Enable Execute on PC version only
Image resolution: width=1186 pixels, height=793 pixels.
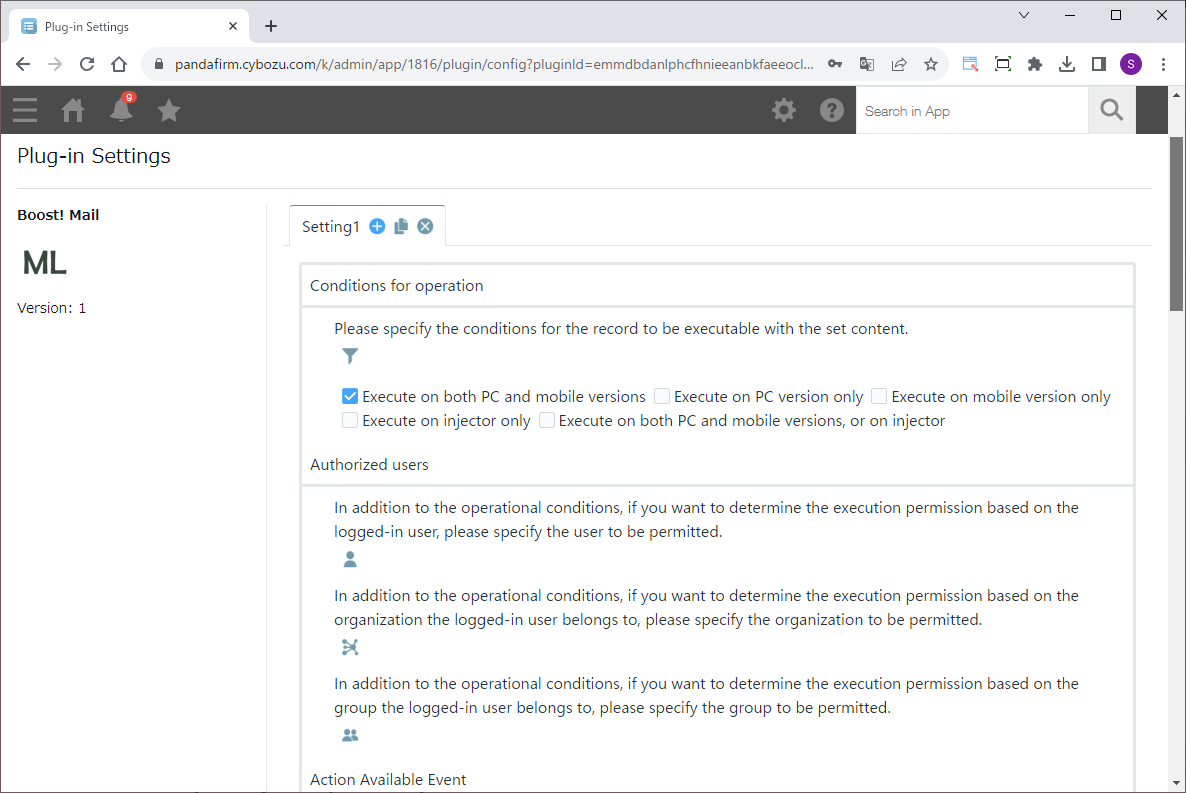[x=662, y=397]
